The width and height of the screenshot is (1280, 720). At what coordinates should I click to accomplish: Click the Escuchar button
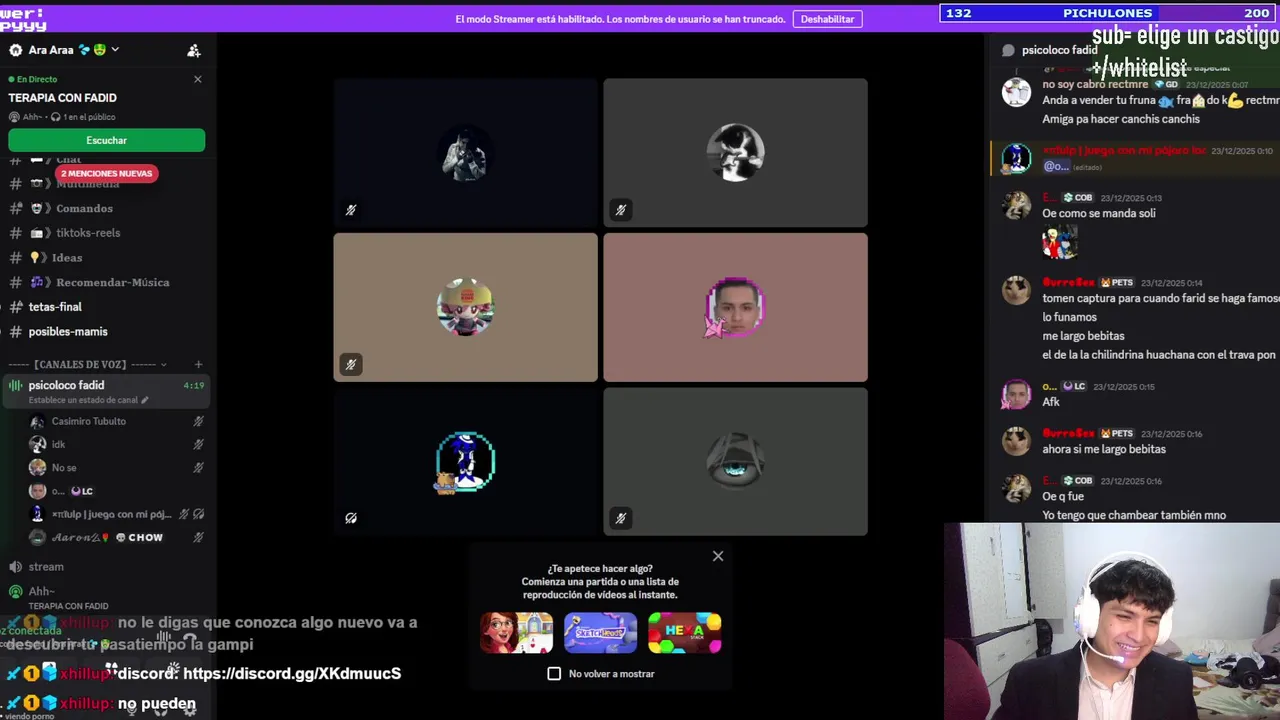pos(106,141)
